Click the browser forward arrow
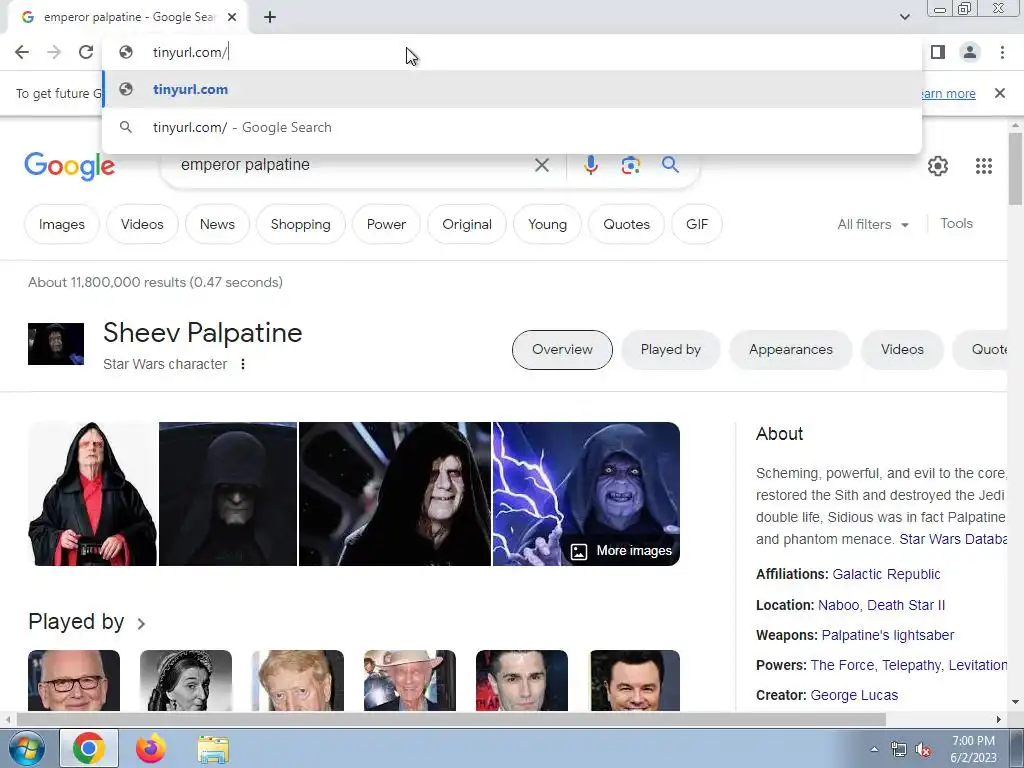This screenshot has height=768, width=1024. point(54,52)
